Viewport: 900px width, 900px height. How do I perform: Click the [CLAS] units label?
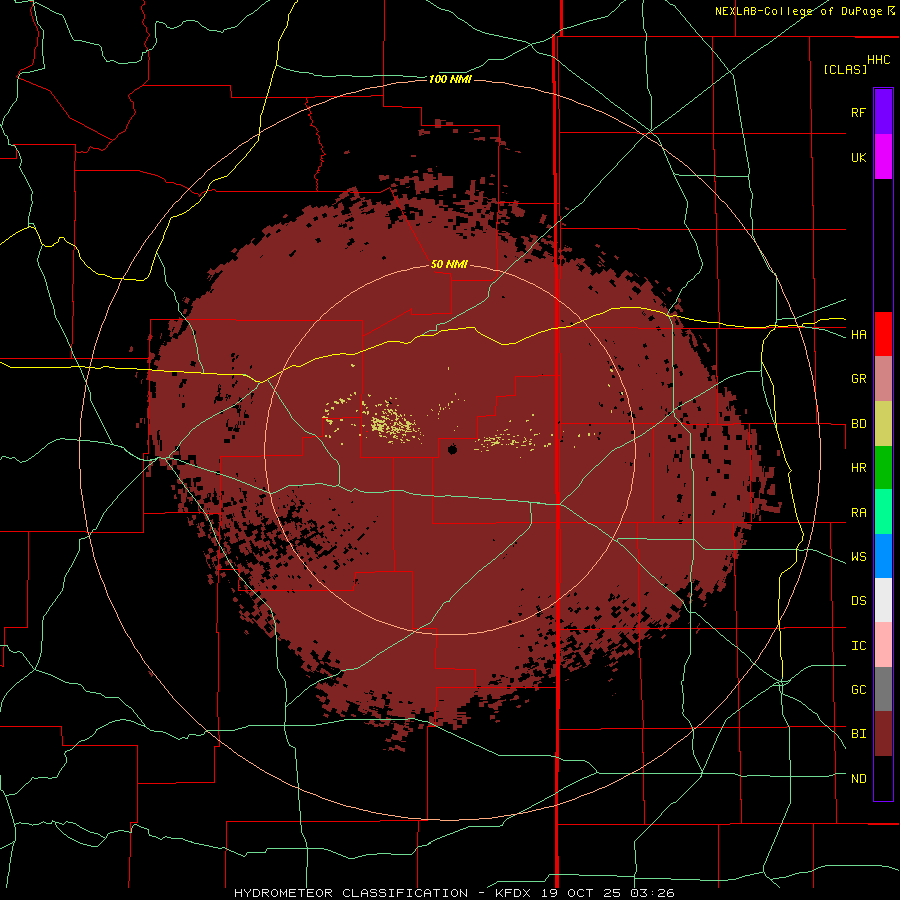tap(844, 69)
